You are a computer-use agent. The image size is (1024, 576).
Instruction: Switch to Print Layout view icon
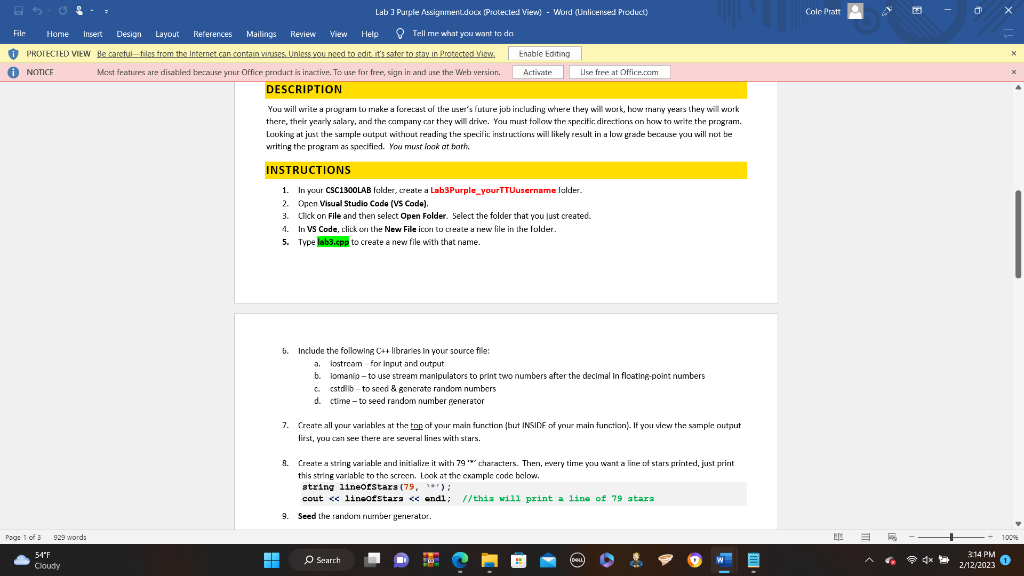coord(865,537)
